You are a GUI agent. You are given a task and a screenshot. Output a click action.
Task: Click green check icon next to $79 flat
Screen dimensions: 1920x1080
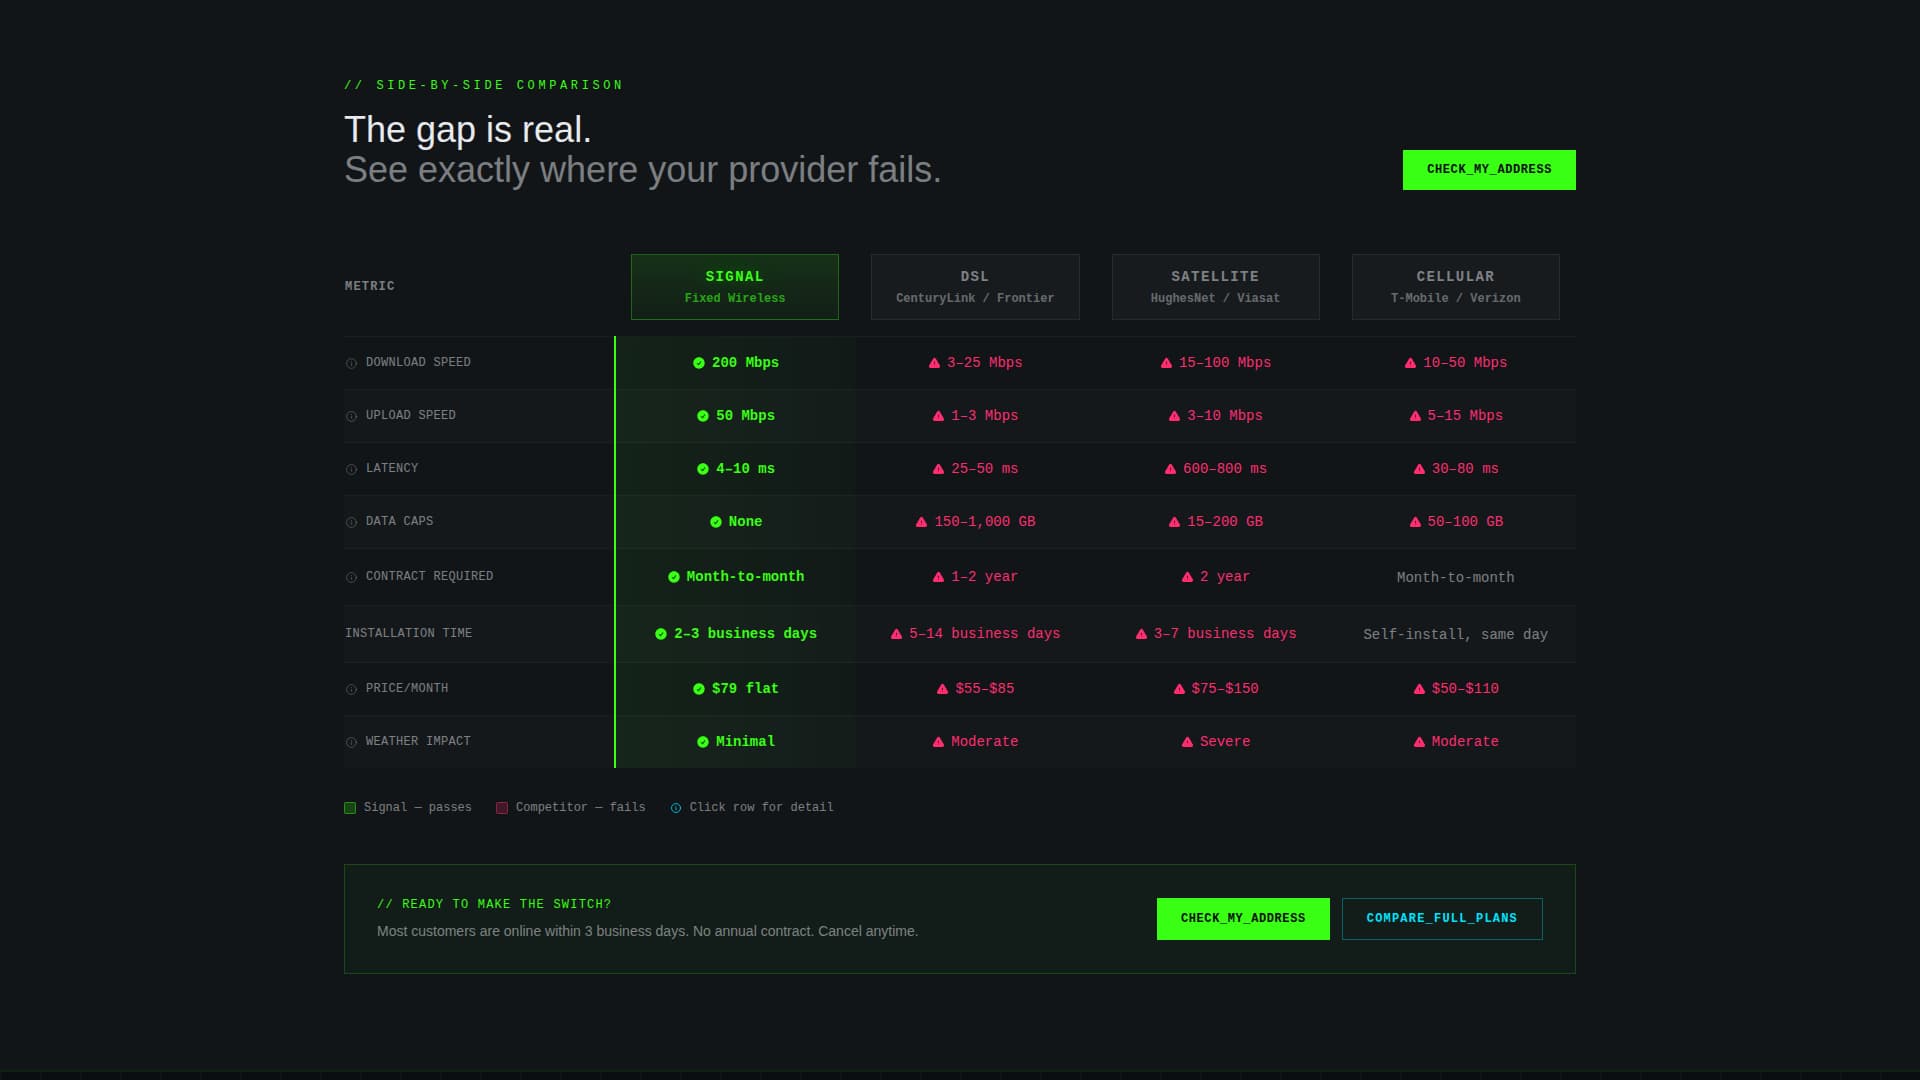(x=699, y=689)
